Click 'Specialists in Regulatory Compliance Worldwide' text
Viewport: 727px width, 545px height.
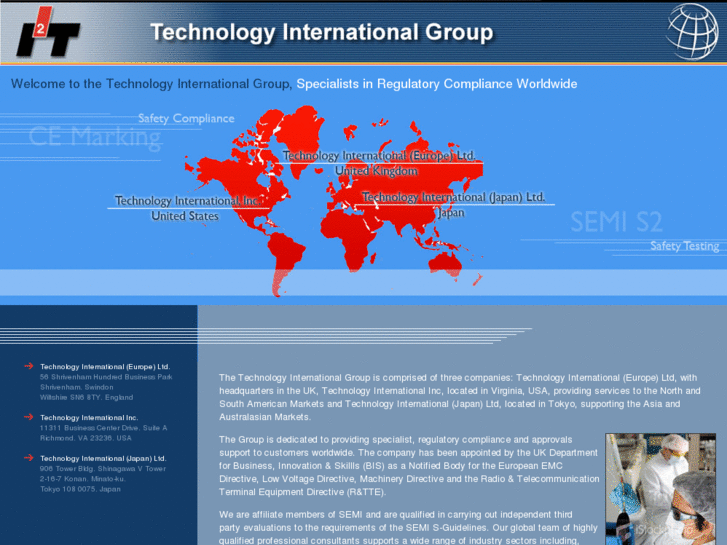pos(437,84)
